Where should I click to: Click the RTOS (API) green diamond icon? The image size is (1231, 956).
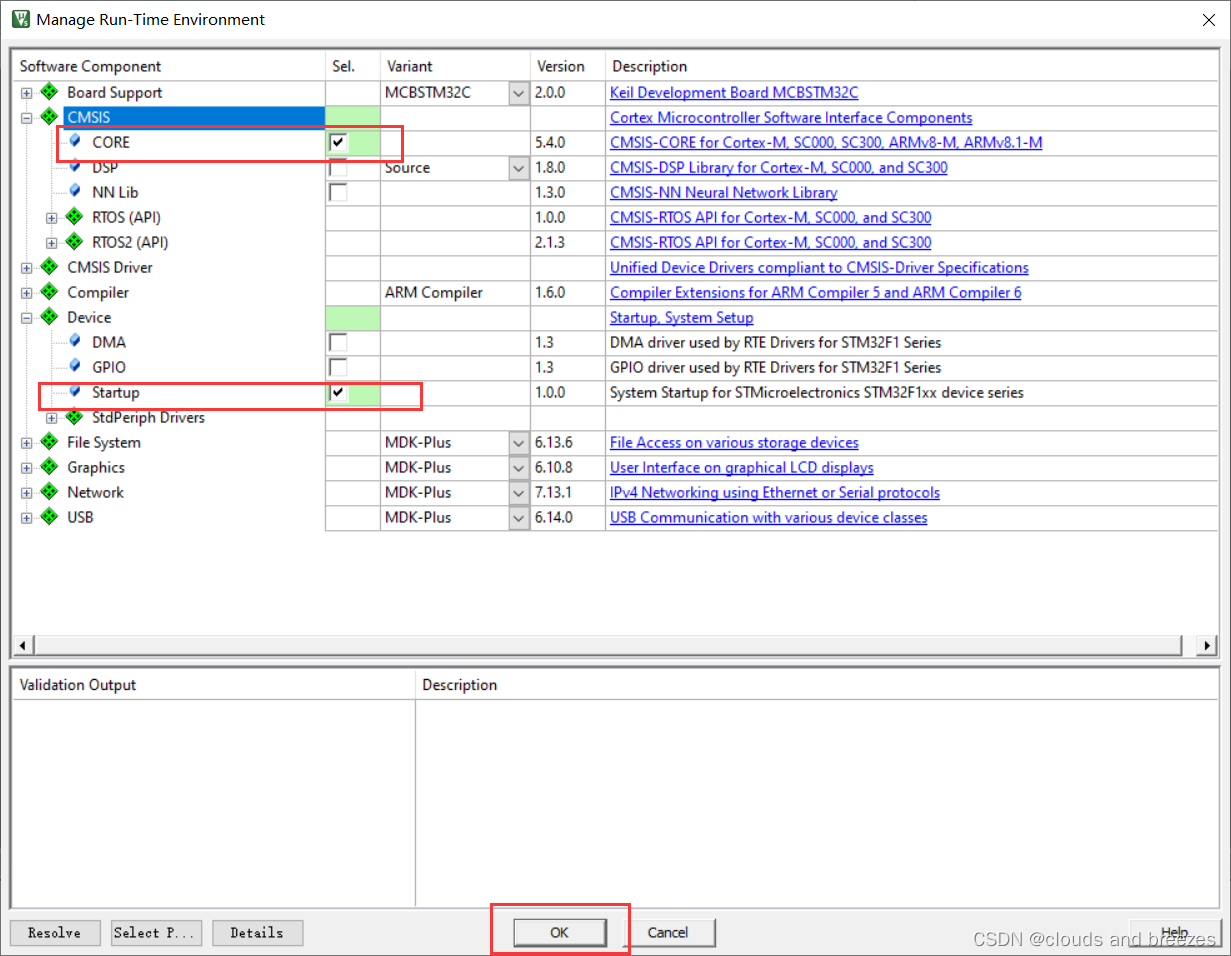pos(74,217)
